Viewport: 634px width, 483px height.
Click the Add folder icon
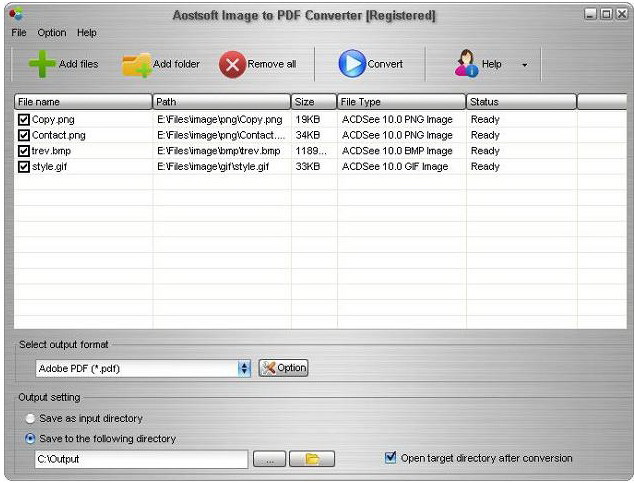pyautogui.click(x=137, y=65)
